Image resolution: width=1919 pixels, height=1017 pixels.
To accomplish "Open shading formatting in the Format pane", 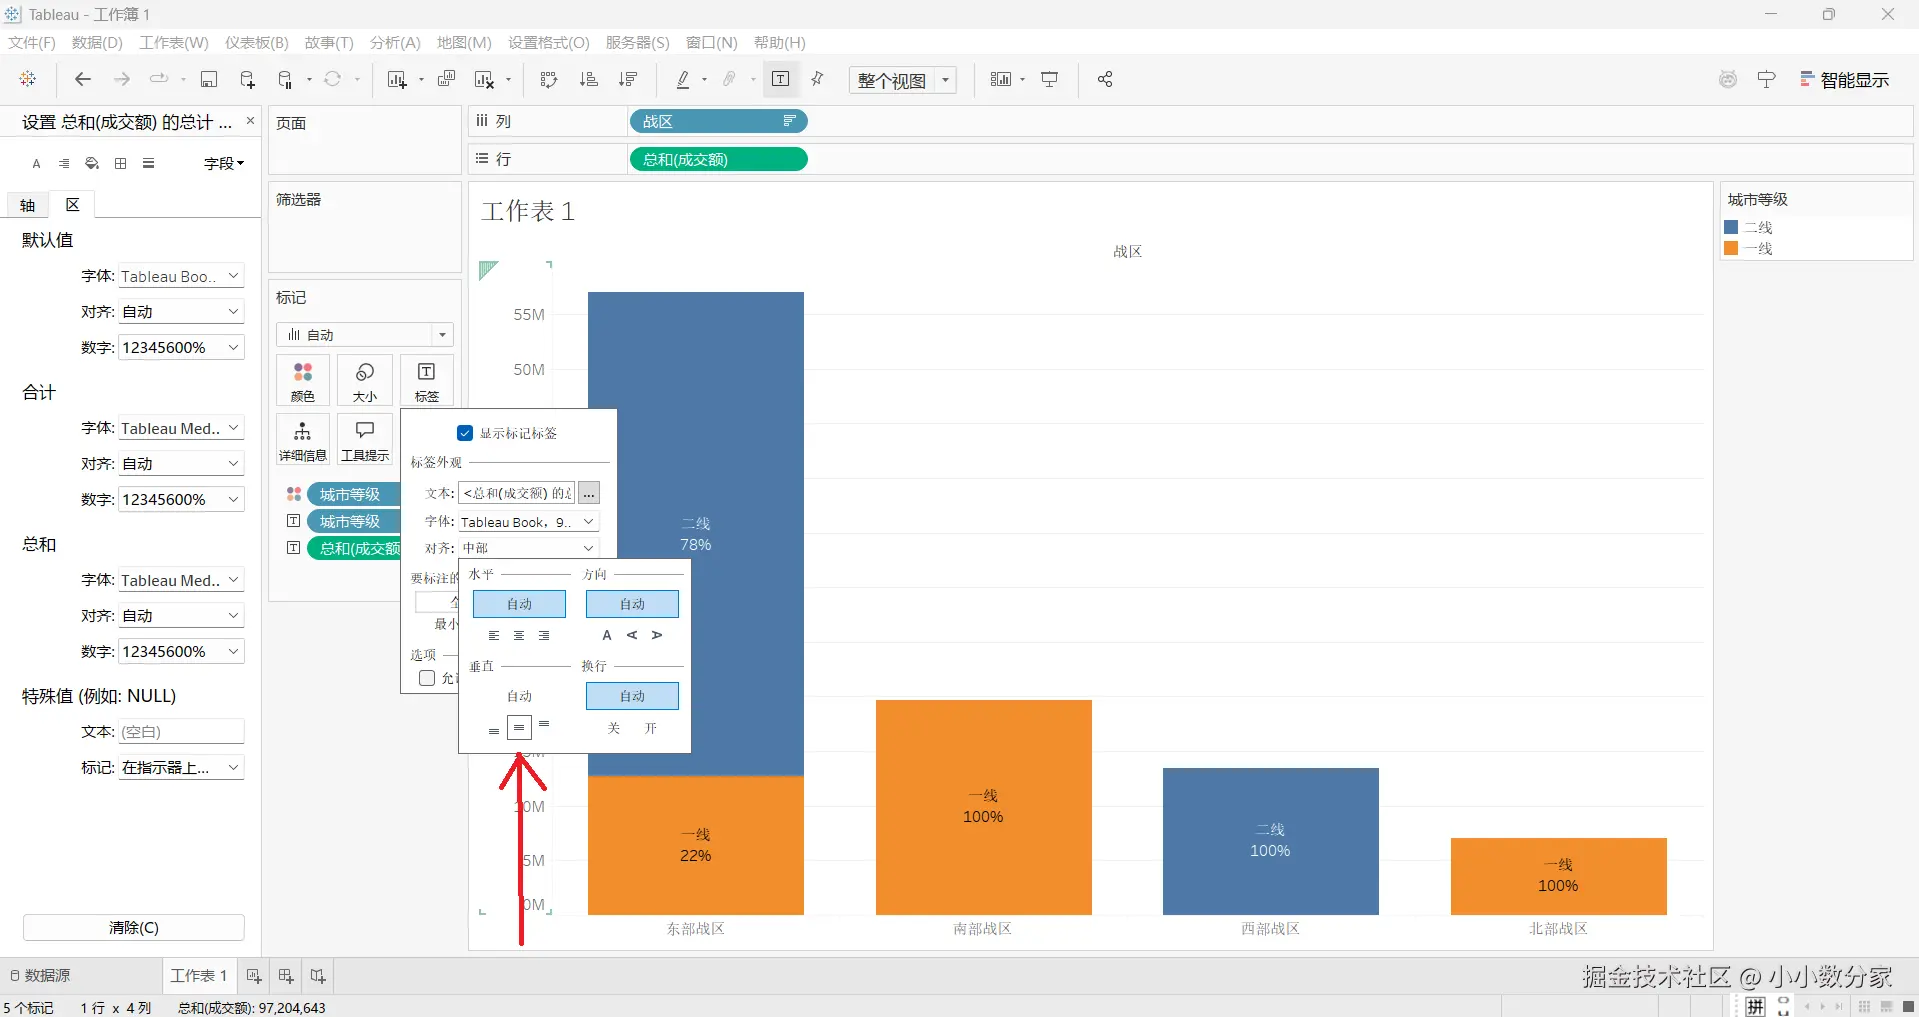I will [92, 164].
